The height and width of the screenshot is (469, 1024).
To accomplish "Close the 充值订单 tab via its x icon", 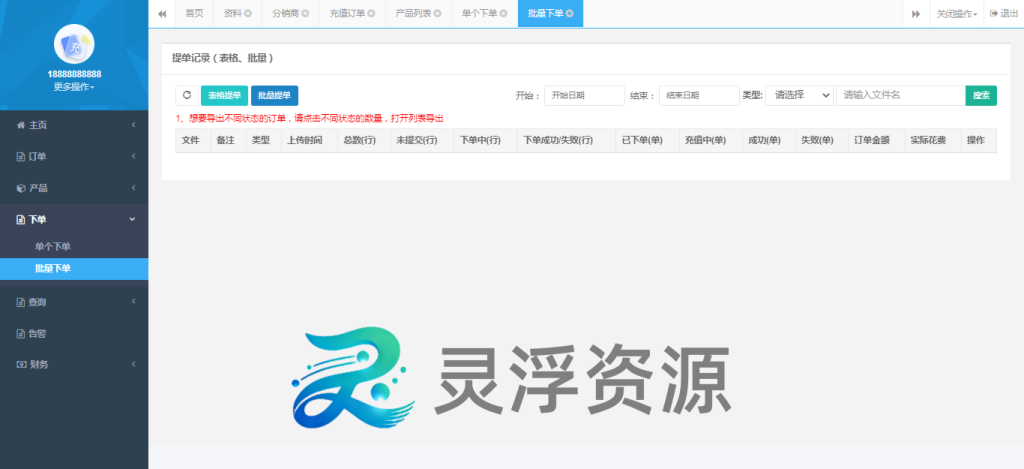I will pyautogui.click(x=372, y=14).
